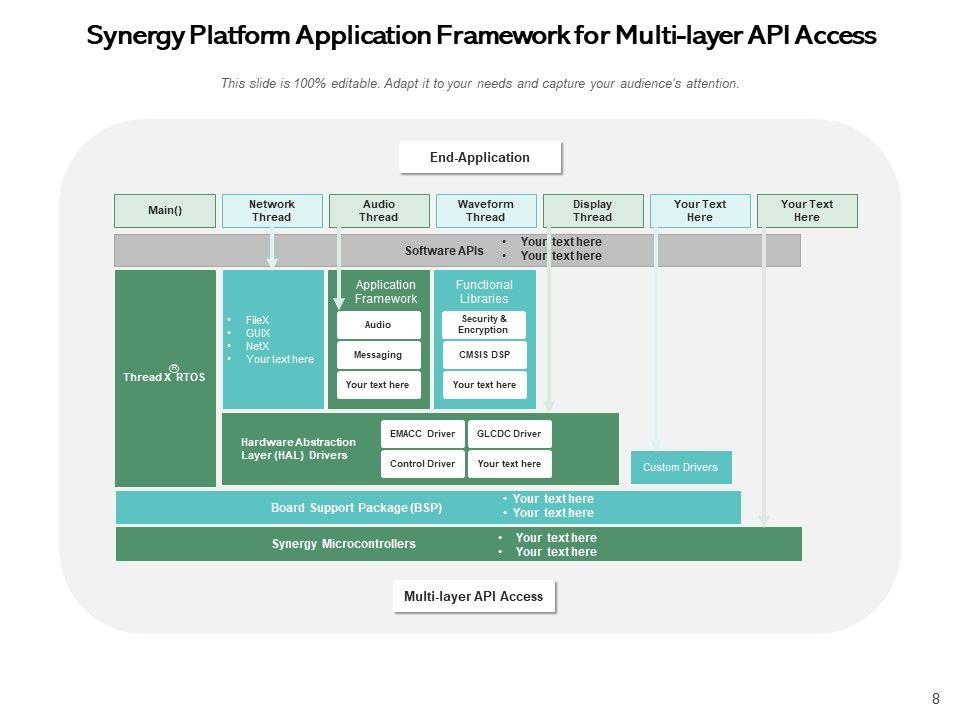The width and height of the screenshot is (960, 720).
Task: Click the Audio Thread box
Action: [x=379, y=211]
